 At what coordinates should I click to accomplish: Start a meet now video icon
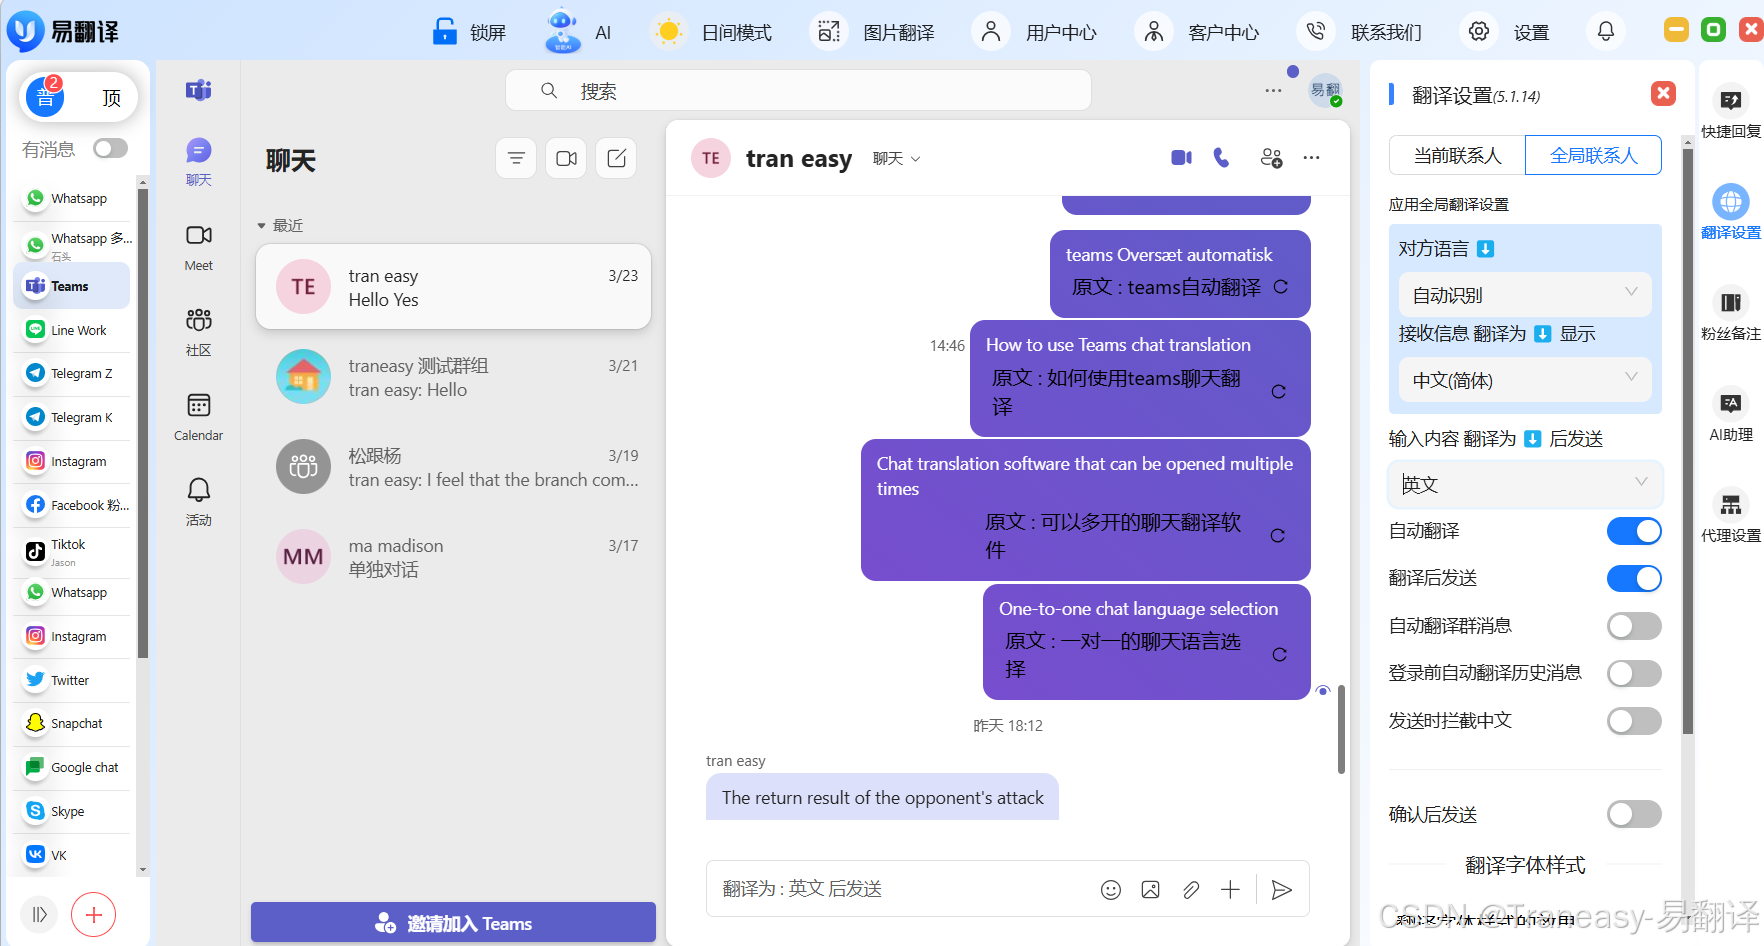(566, 158)
